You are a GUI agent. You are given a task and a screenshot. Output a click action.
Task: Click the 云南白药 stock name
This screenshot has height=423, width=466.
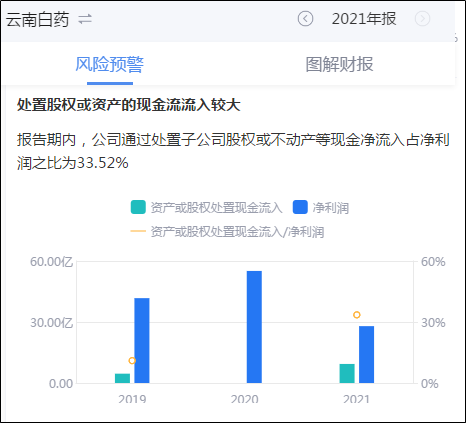coord(37,19)
